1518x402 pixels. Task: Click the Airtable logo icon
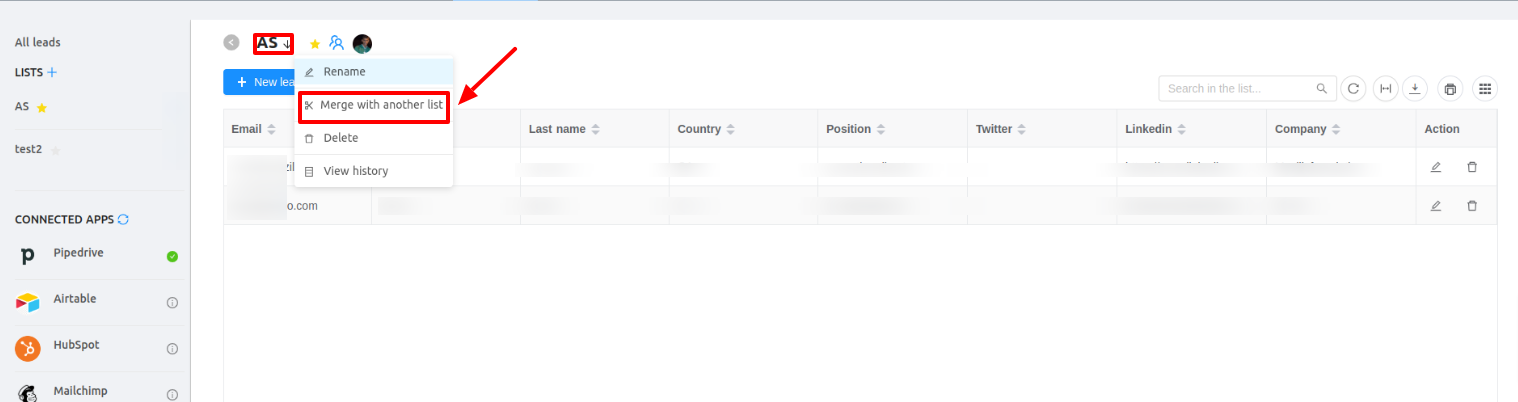pos(28,303)
